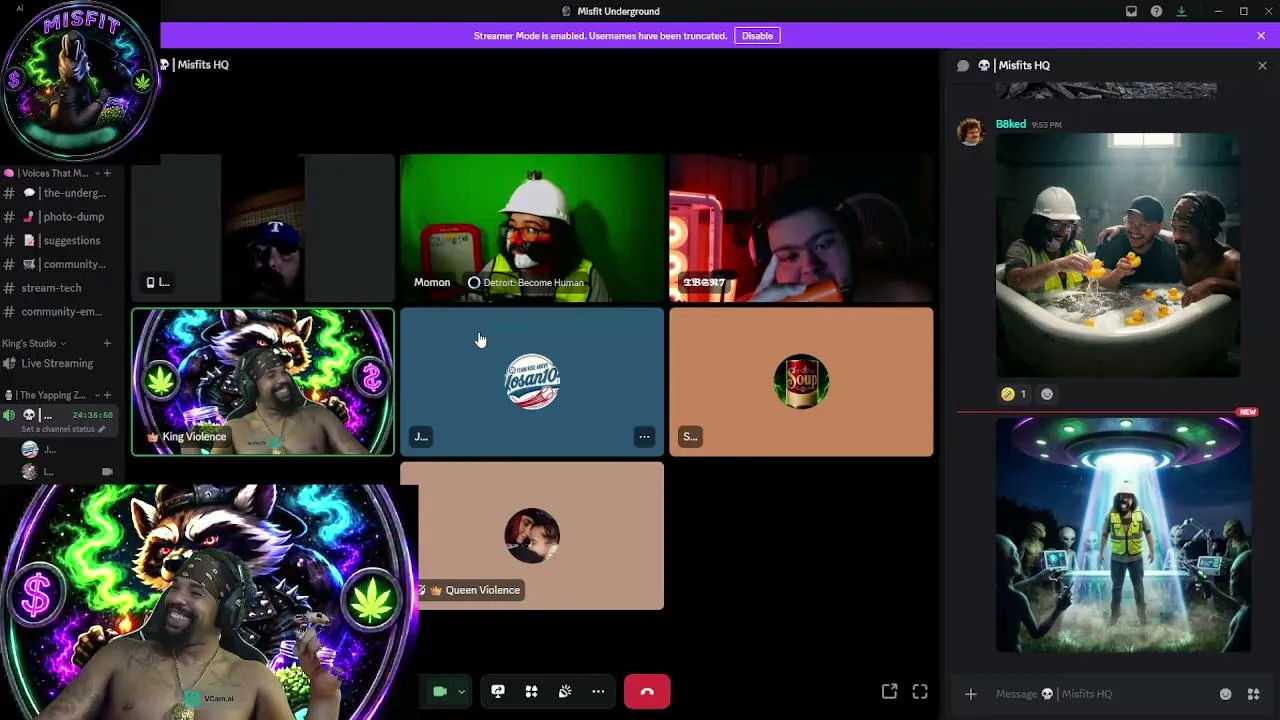1280x720 pixels.
Task: Select the Queen Violence tile
Action: pos(532,536)
